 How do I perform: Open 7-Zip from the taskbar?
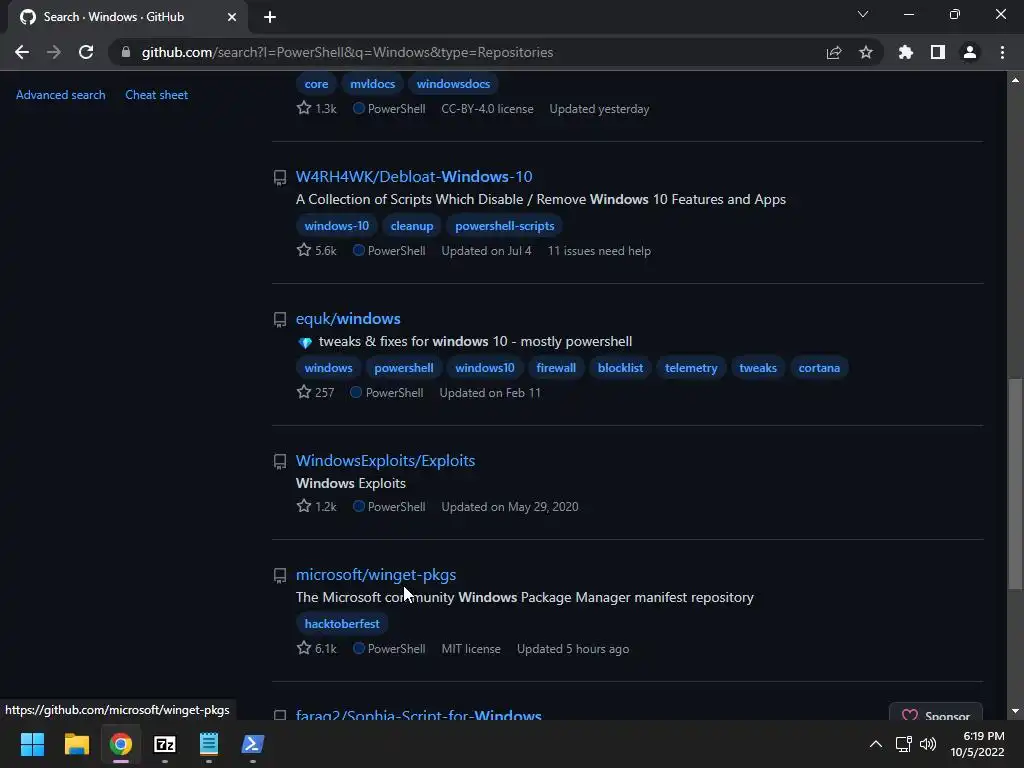pos(165,744)
